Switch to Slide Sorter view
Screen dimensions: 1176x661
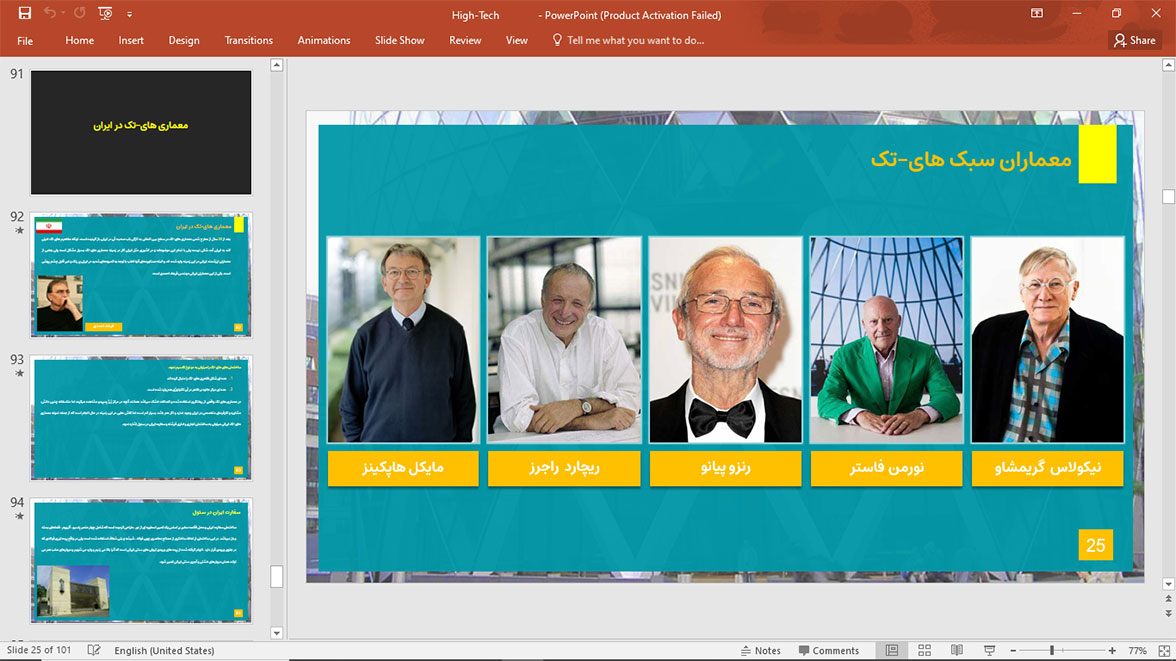tap(925, 650)
